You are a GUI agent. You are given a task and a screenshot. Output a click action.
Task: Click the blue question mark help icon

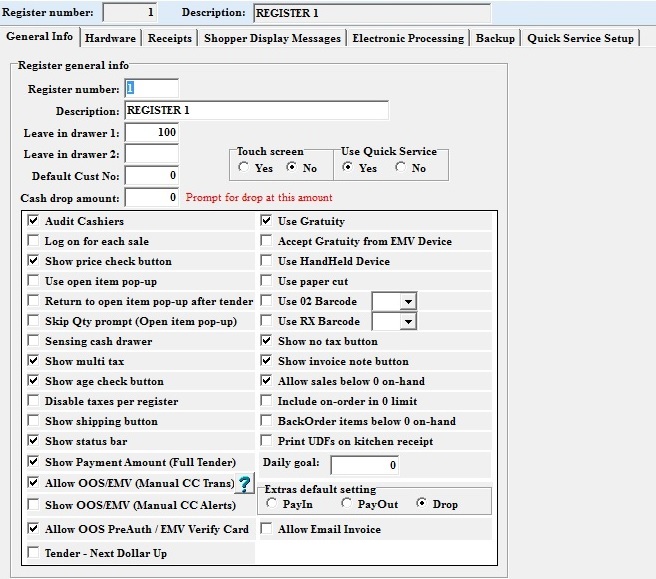244,485
